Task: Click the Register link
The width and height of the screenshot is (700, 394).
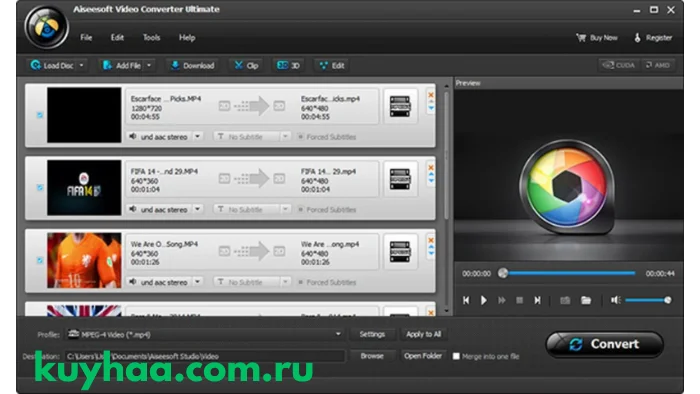Action: point(653,38)
